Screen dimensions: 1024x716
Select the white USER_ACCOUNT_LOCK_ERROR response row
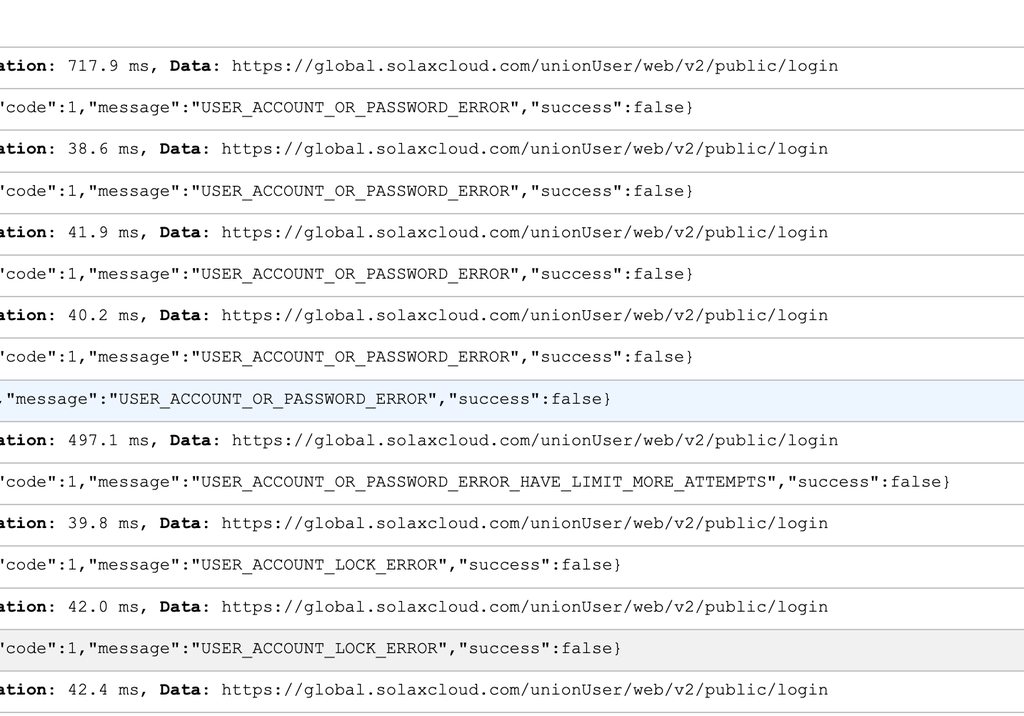point(310,566)
